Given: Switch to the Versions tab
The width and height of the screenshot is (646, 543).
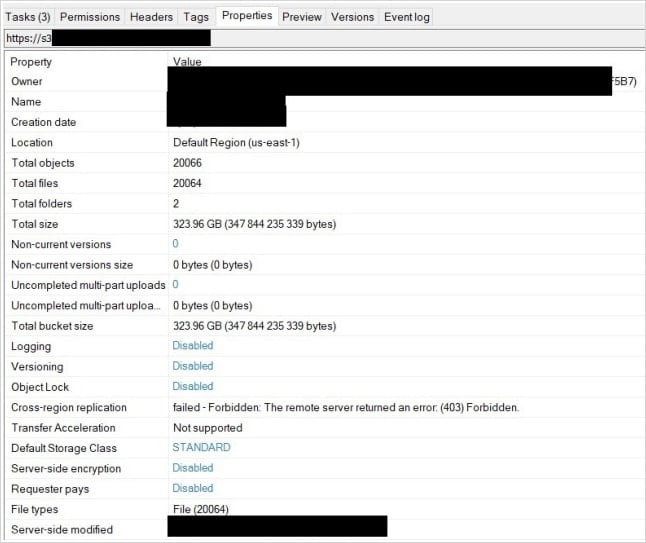Looking at the screenshot, I should 352,17.
